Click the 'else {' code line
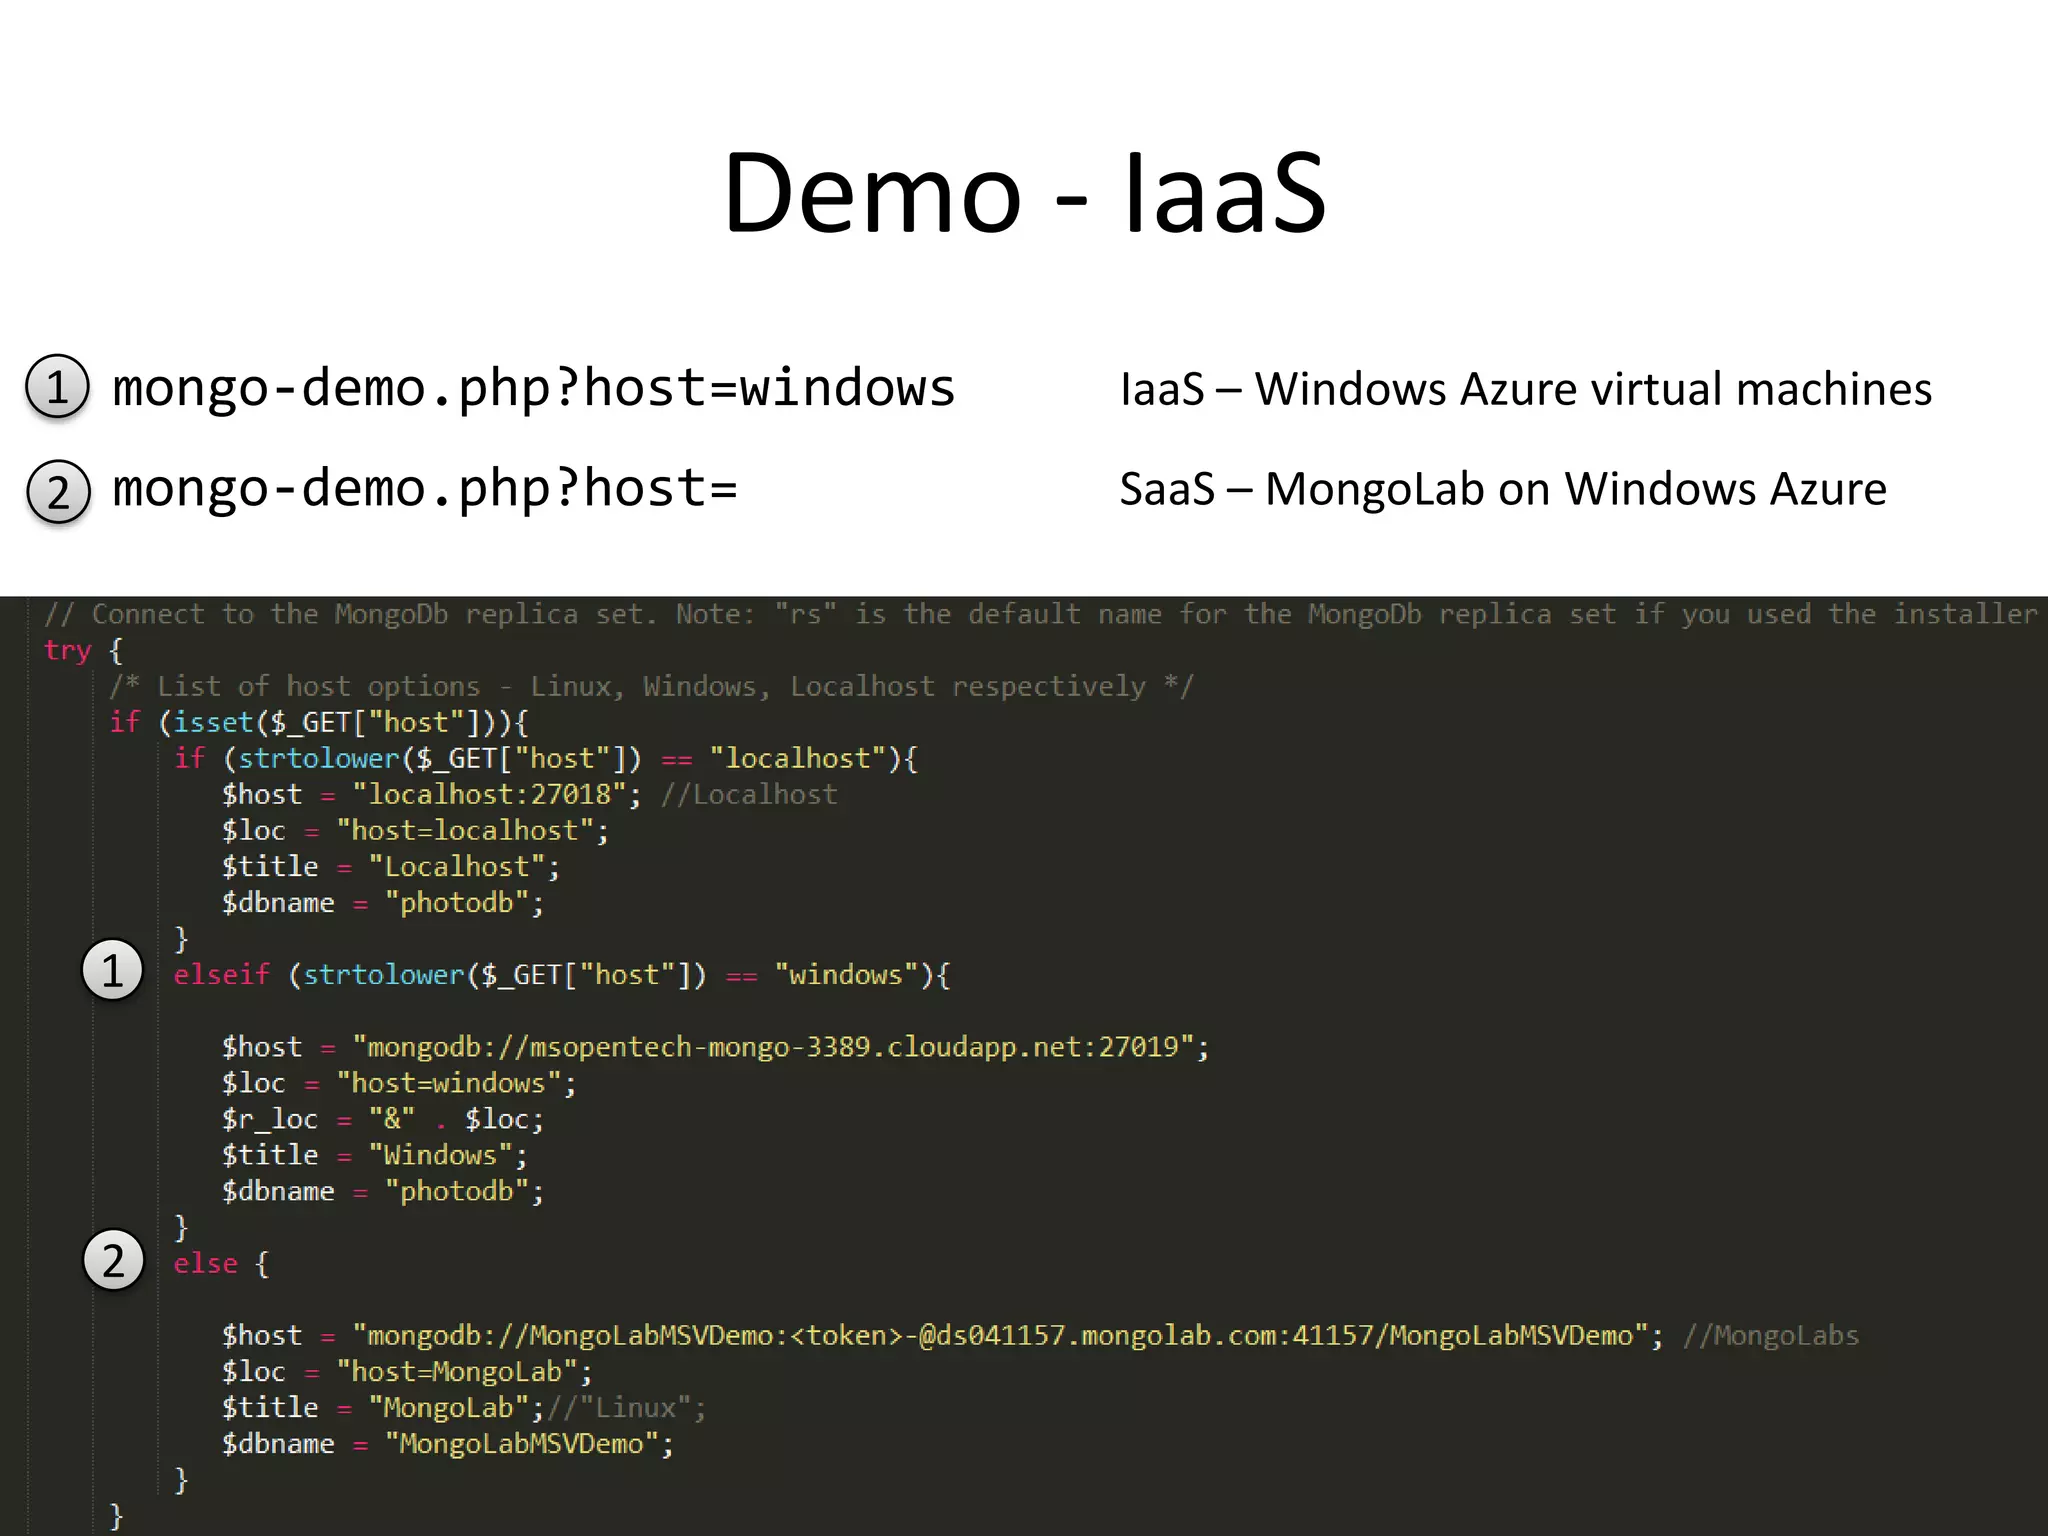2048x1536 pixels. pos(221,1264)
